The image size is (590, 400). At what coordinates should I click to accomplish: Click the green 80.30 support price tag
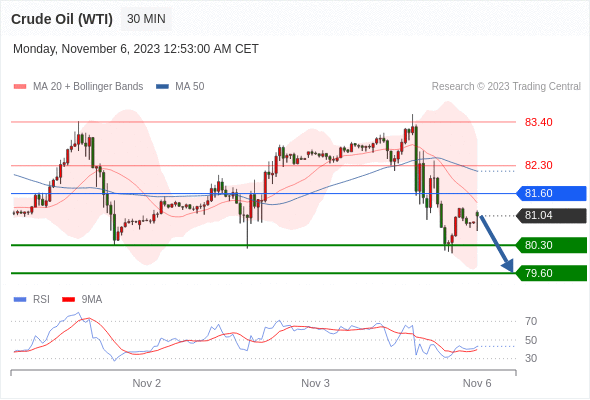point(551,245)
